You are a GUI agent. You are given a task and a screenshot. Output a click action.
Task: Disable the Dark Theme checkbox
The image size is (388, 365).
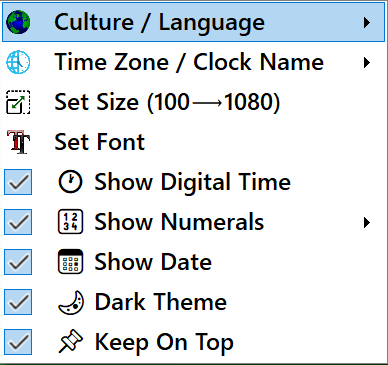(18, 302)
